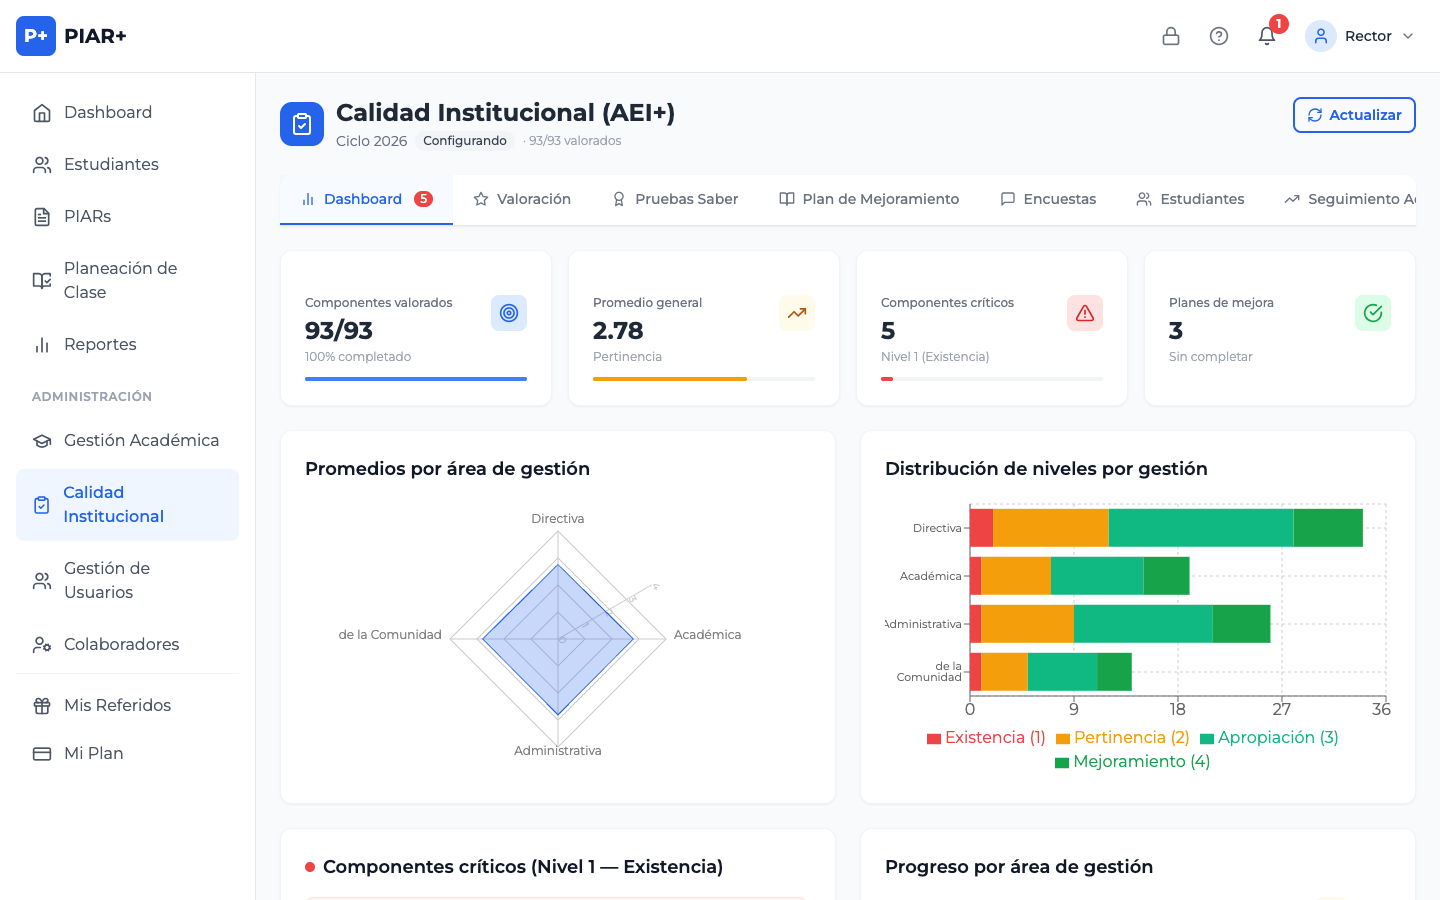
Task: Click the Rector user avatar
Action: tap(1321, 36)
